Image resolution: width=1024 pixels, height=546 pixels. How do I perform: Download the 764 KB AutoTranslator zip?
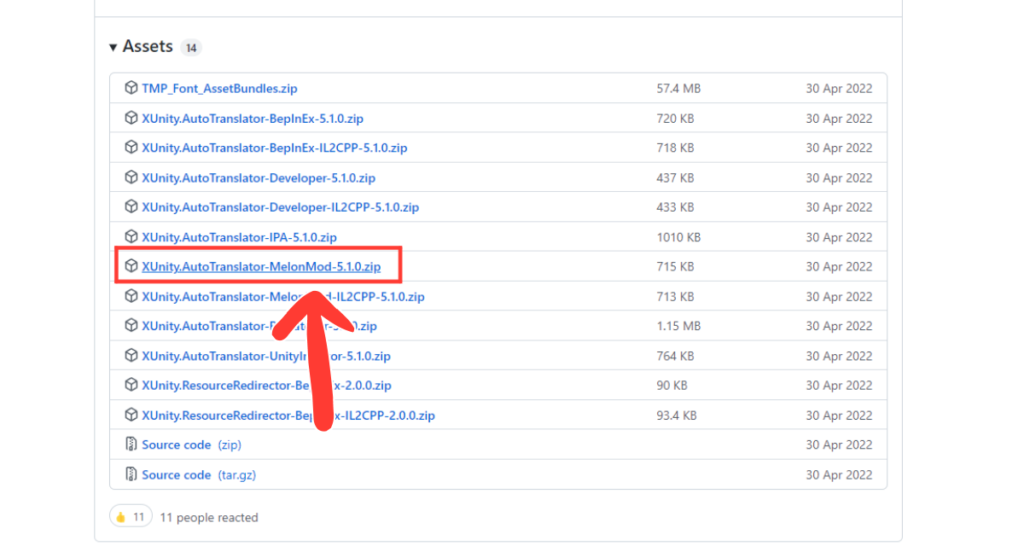[266, 356]
